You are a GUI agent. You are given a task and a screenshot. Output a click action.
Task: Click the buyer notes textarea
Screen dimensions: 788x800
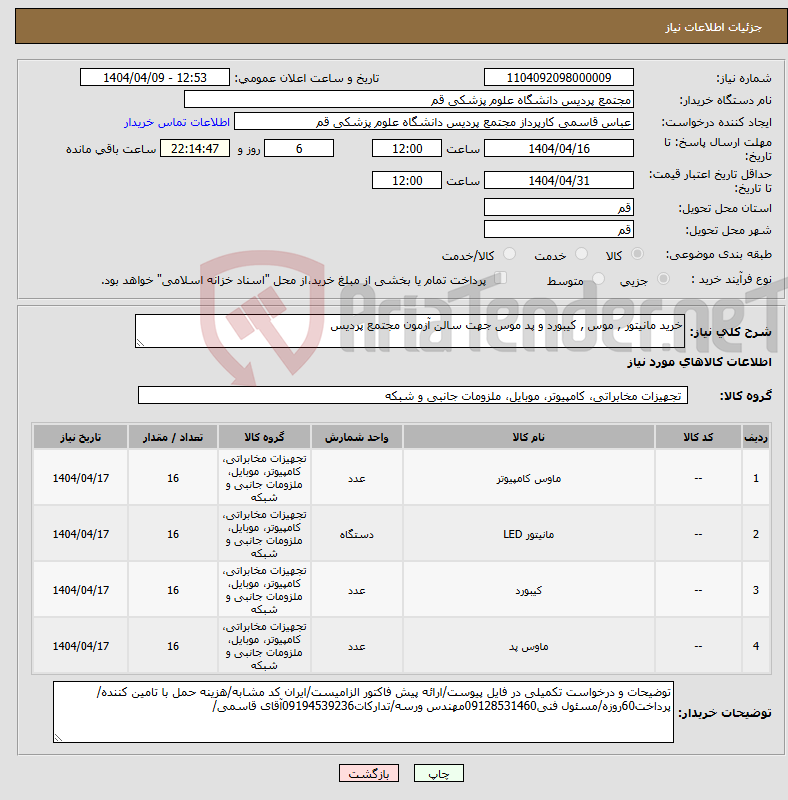click(363, 712)
